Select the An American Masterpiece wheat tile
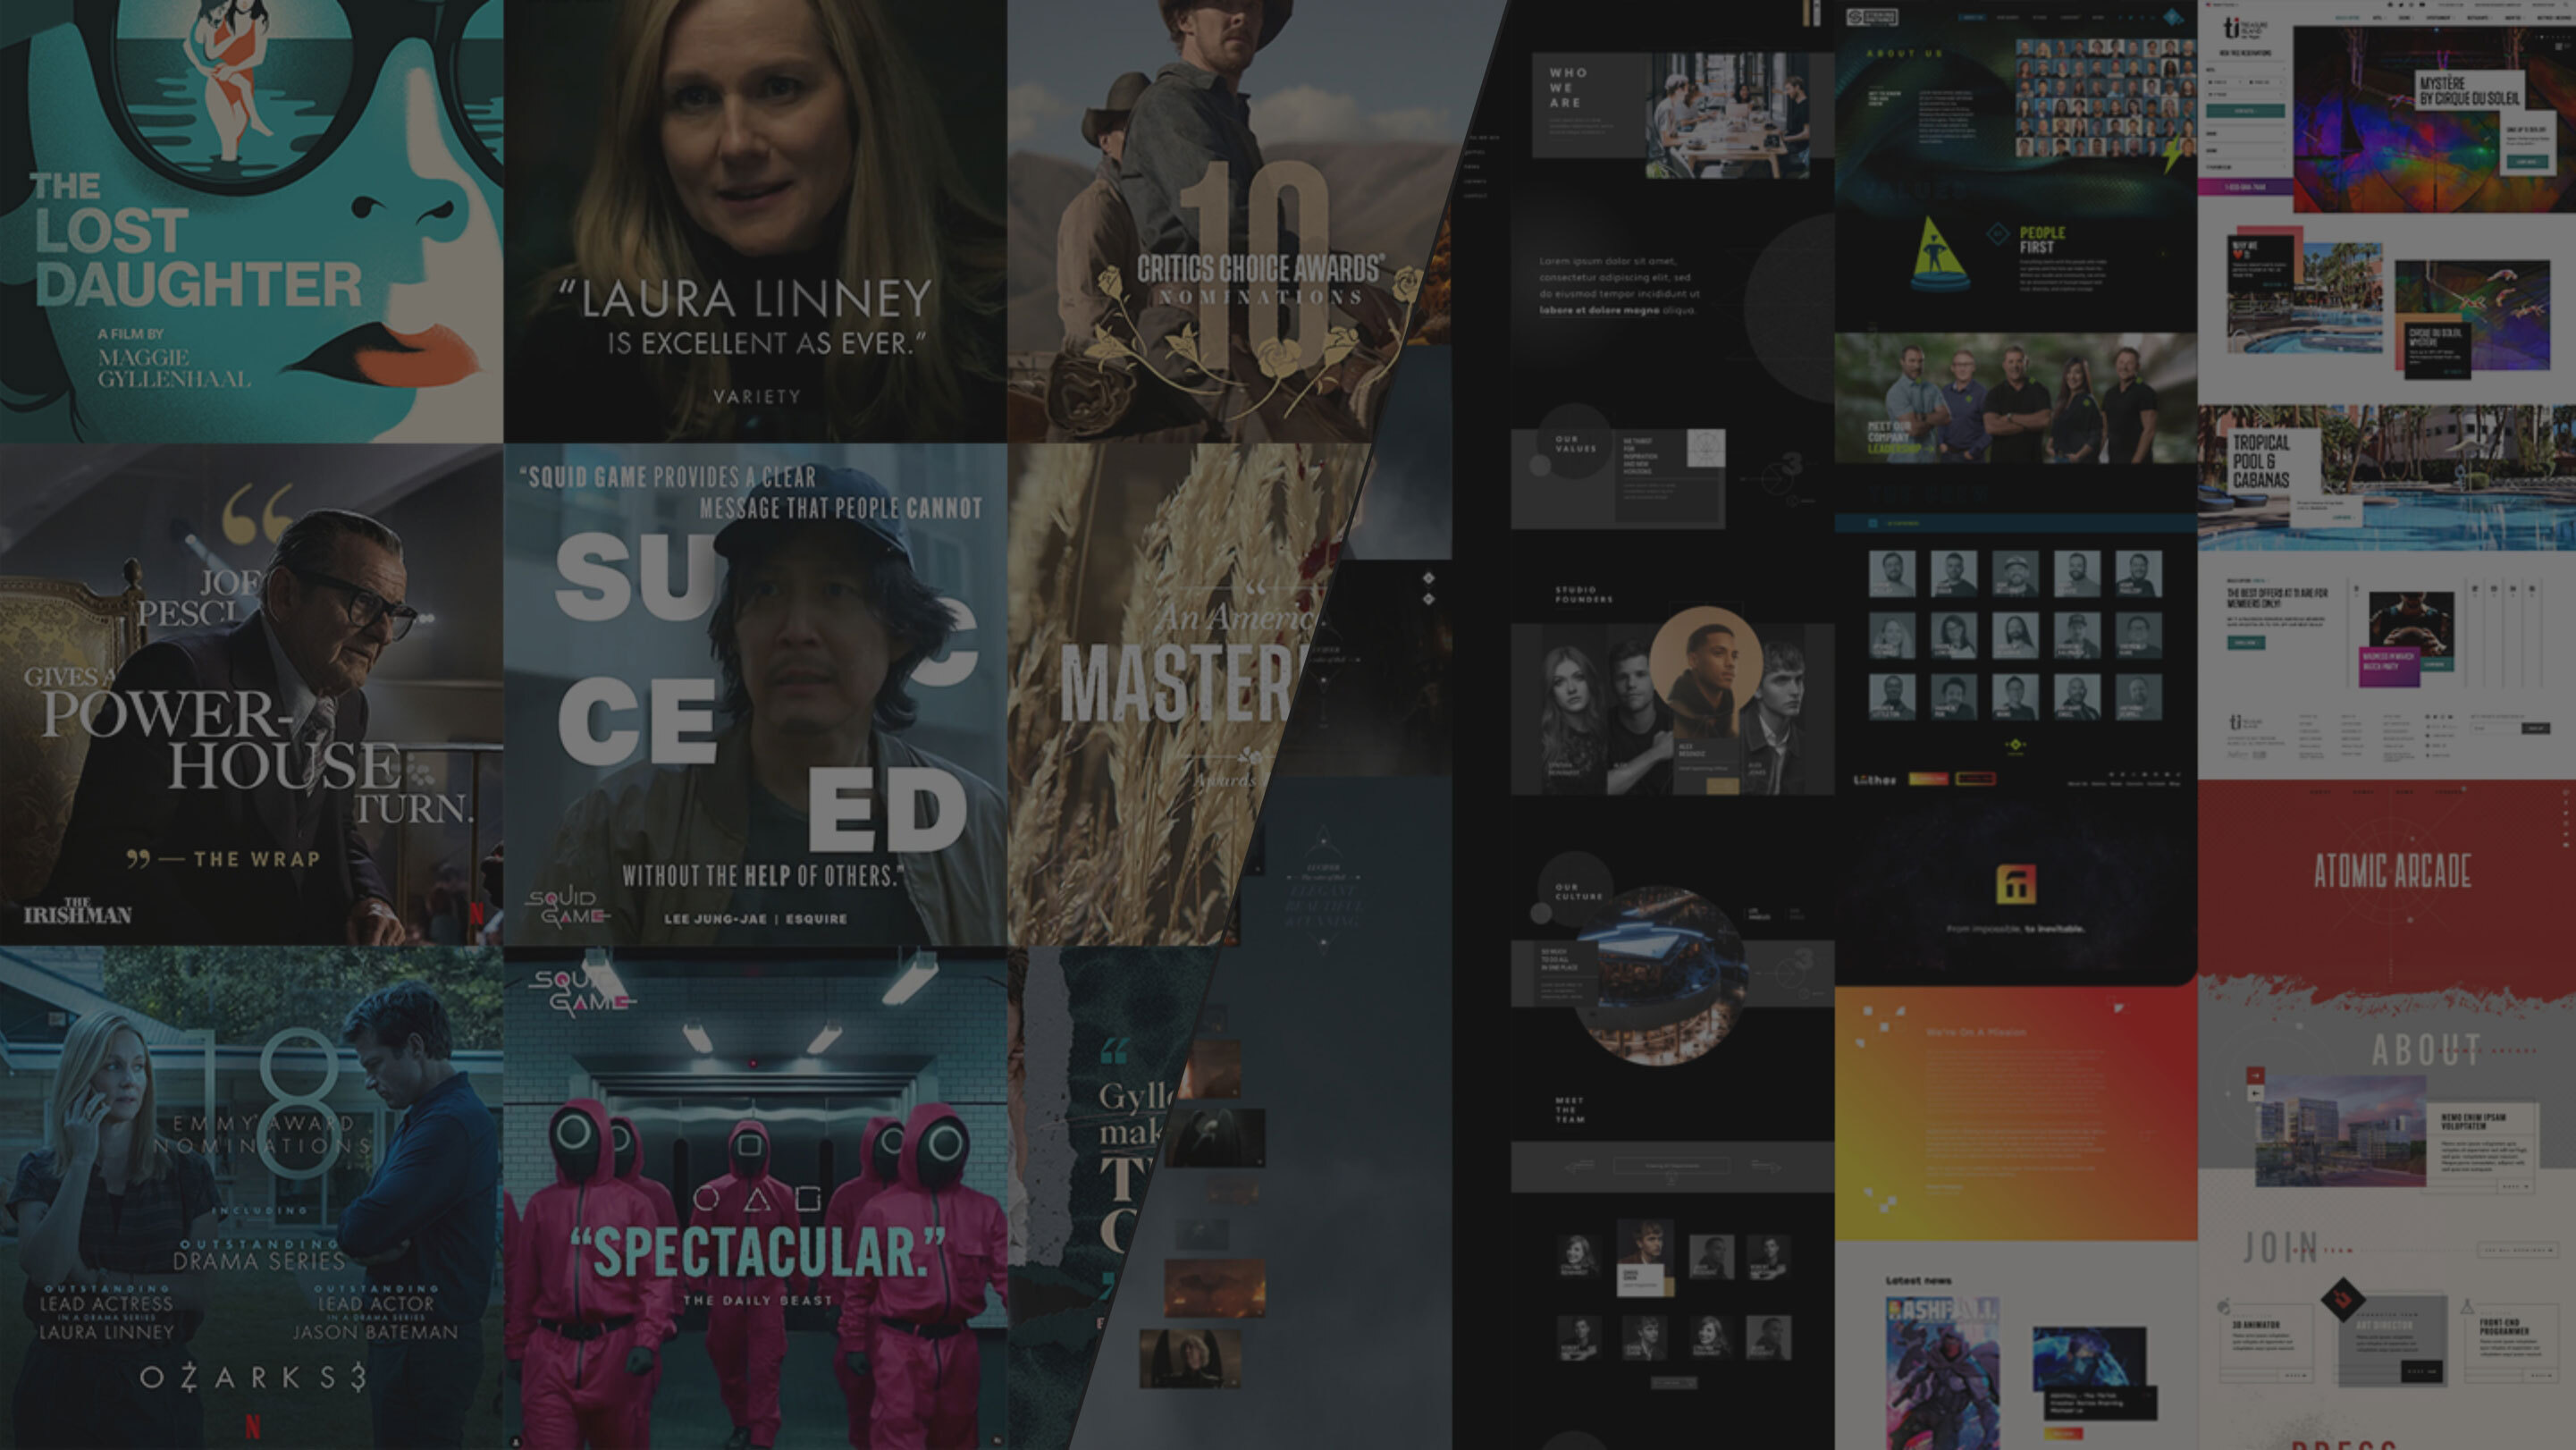This screenshot has height=1450, width=2576. pos(1170,695)
